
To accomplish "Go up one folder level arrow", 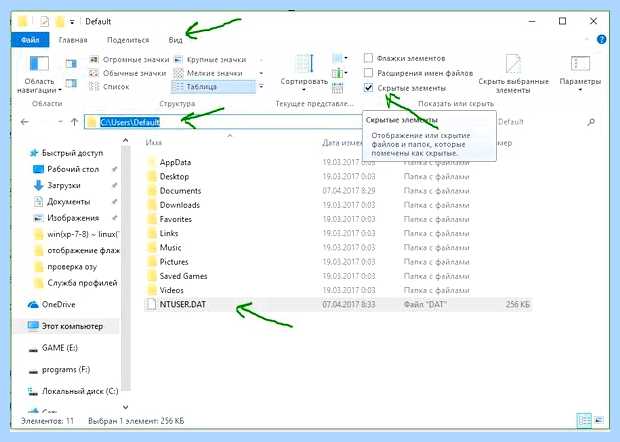I will coord(74,122).
